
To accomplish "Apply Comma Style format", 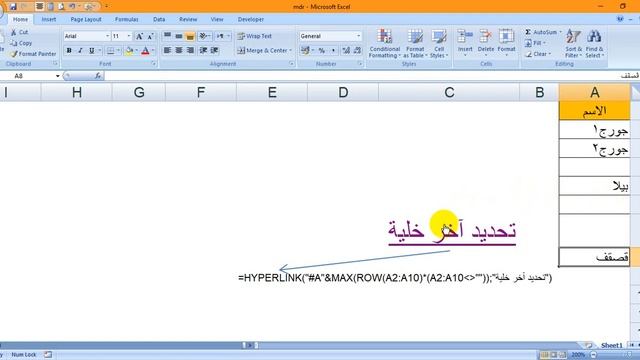I will point(333,51).
